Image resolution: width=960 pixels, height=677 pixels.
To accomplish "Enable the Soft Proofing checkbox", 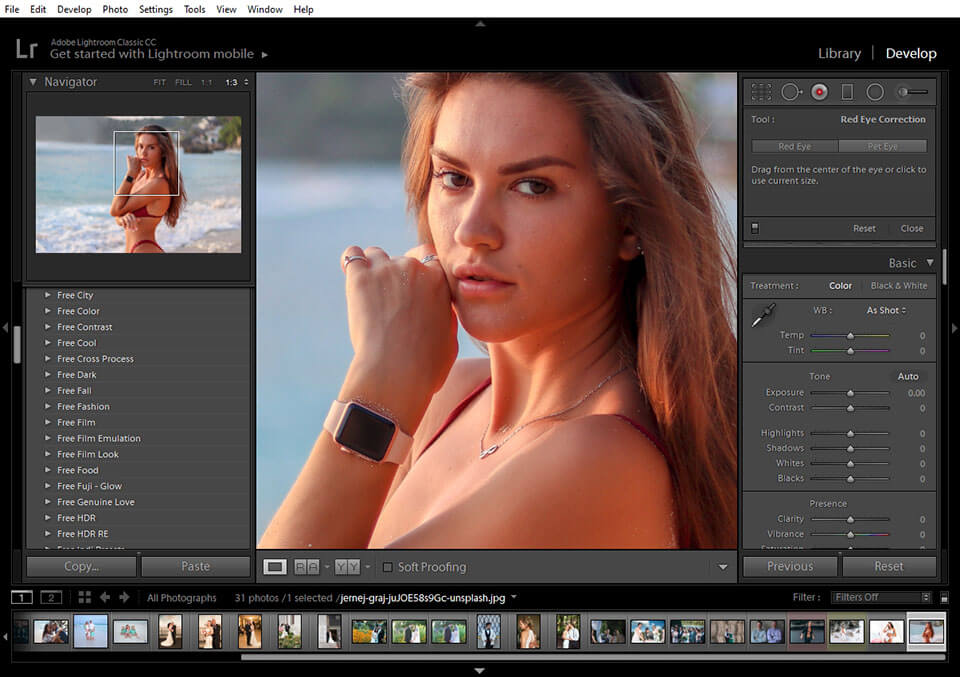I will 388,567.
